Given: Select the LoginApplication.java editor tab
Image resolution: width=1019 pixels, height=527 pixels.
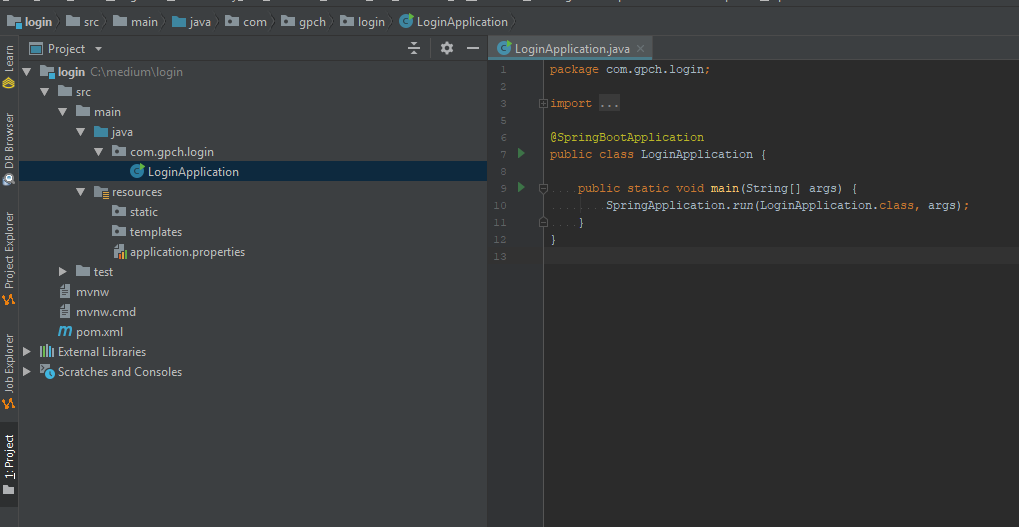Looking at the screenshot, I should (x=567, y=48).
